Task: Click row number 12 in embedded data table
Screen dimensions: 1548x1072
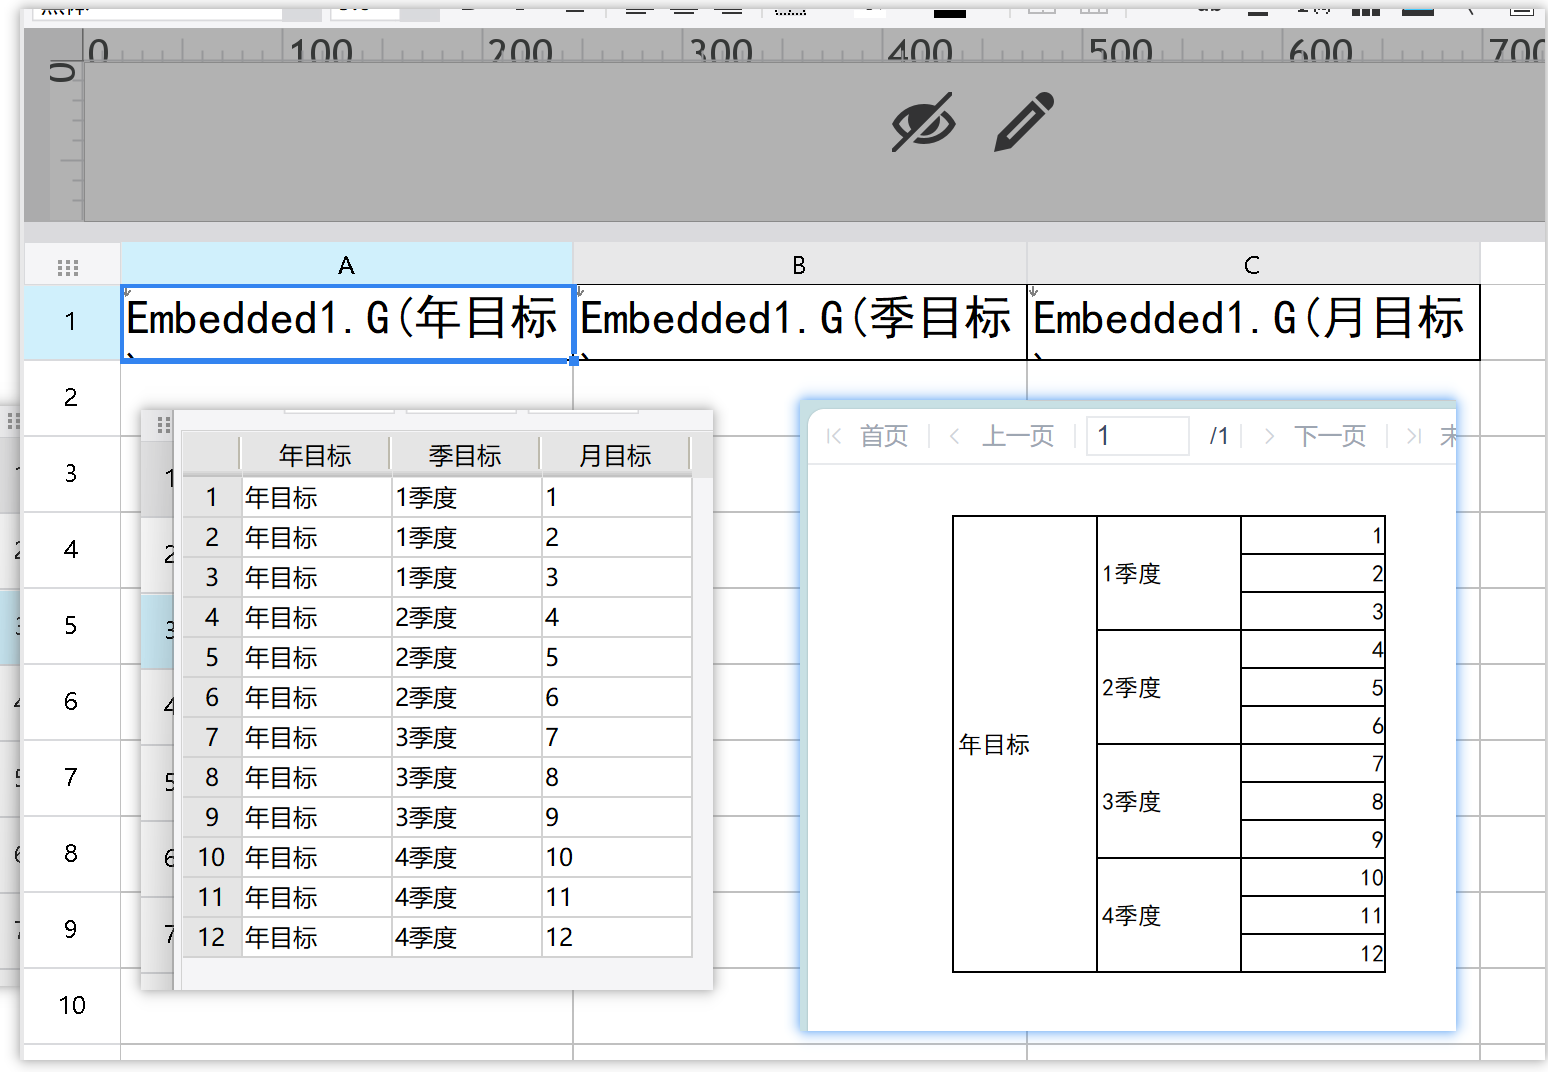Action: pos(212,938)
